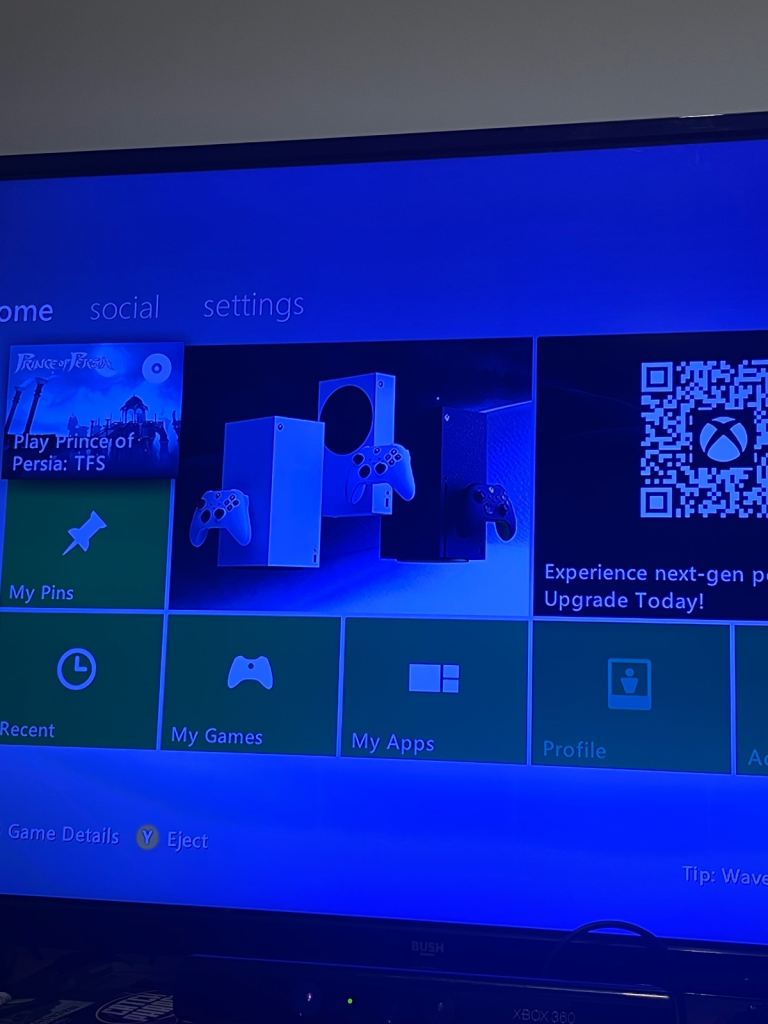Select the My Games text label
Screen dimensions: 768x1024
click(216, 736)
